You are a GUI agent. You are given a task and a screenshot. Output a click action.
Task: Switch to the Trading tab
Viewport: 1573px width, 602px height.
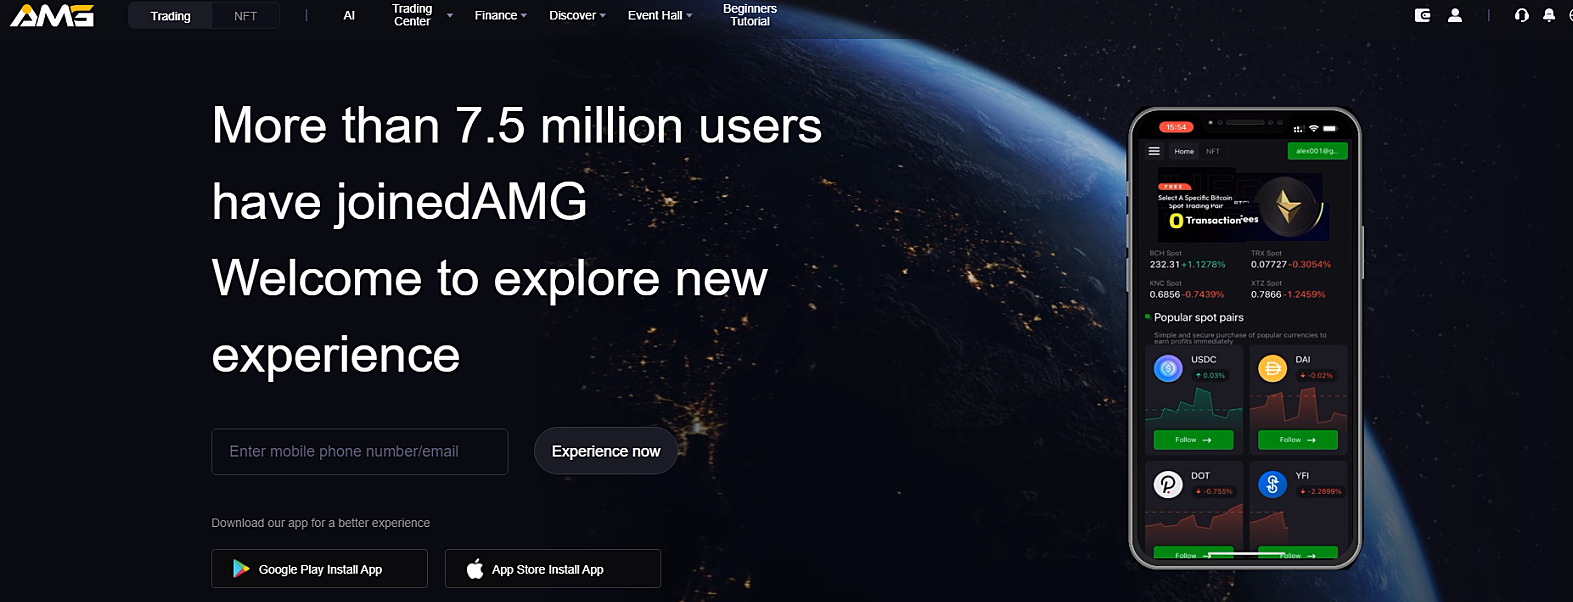(170, 16)
